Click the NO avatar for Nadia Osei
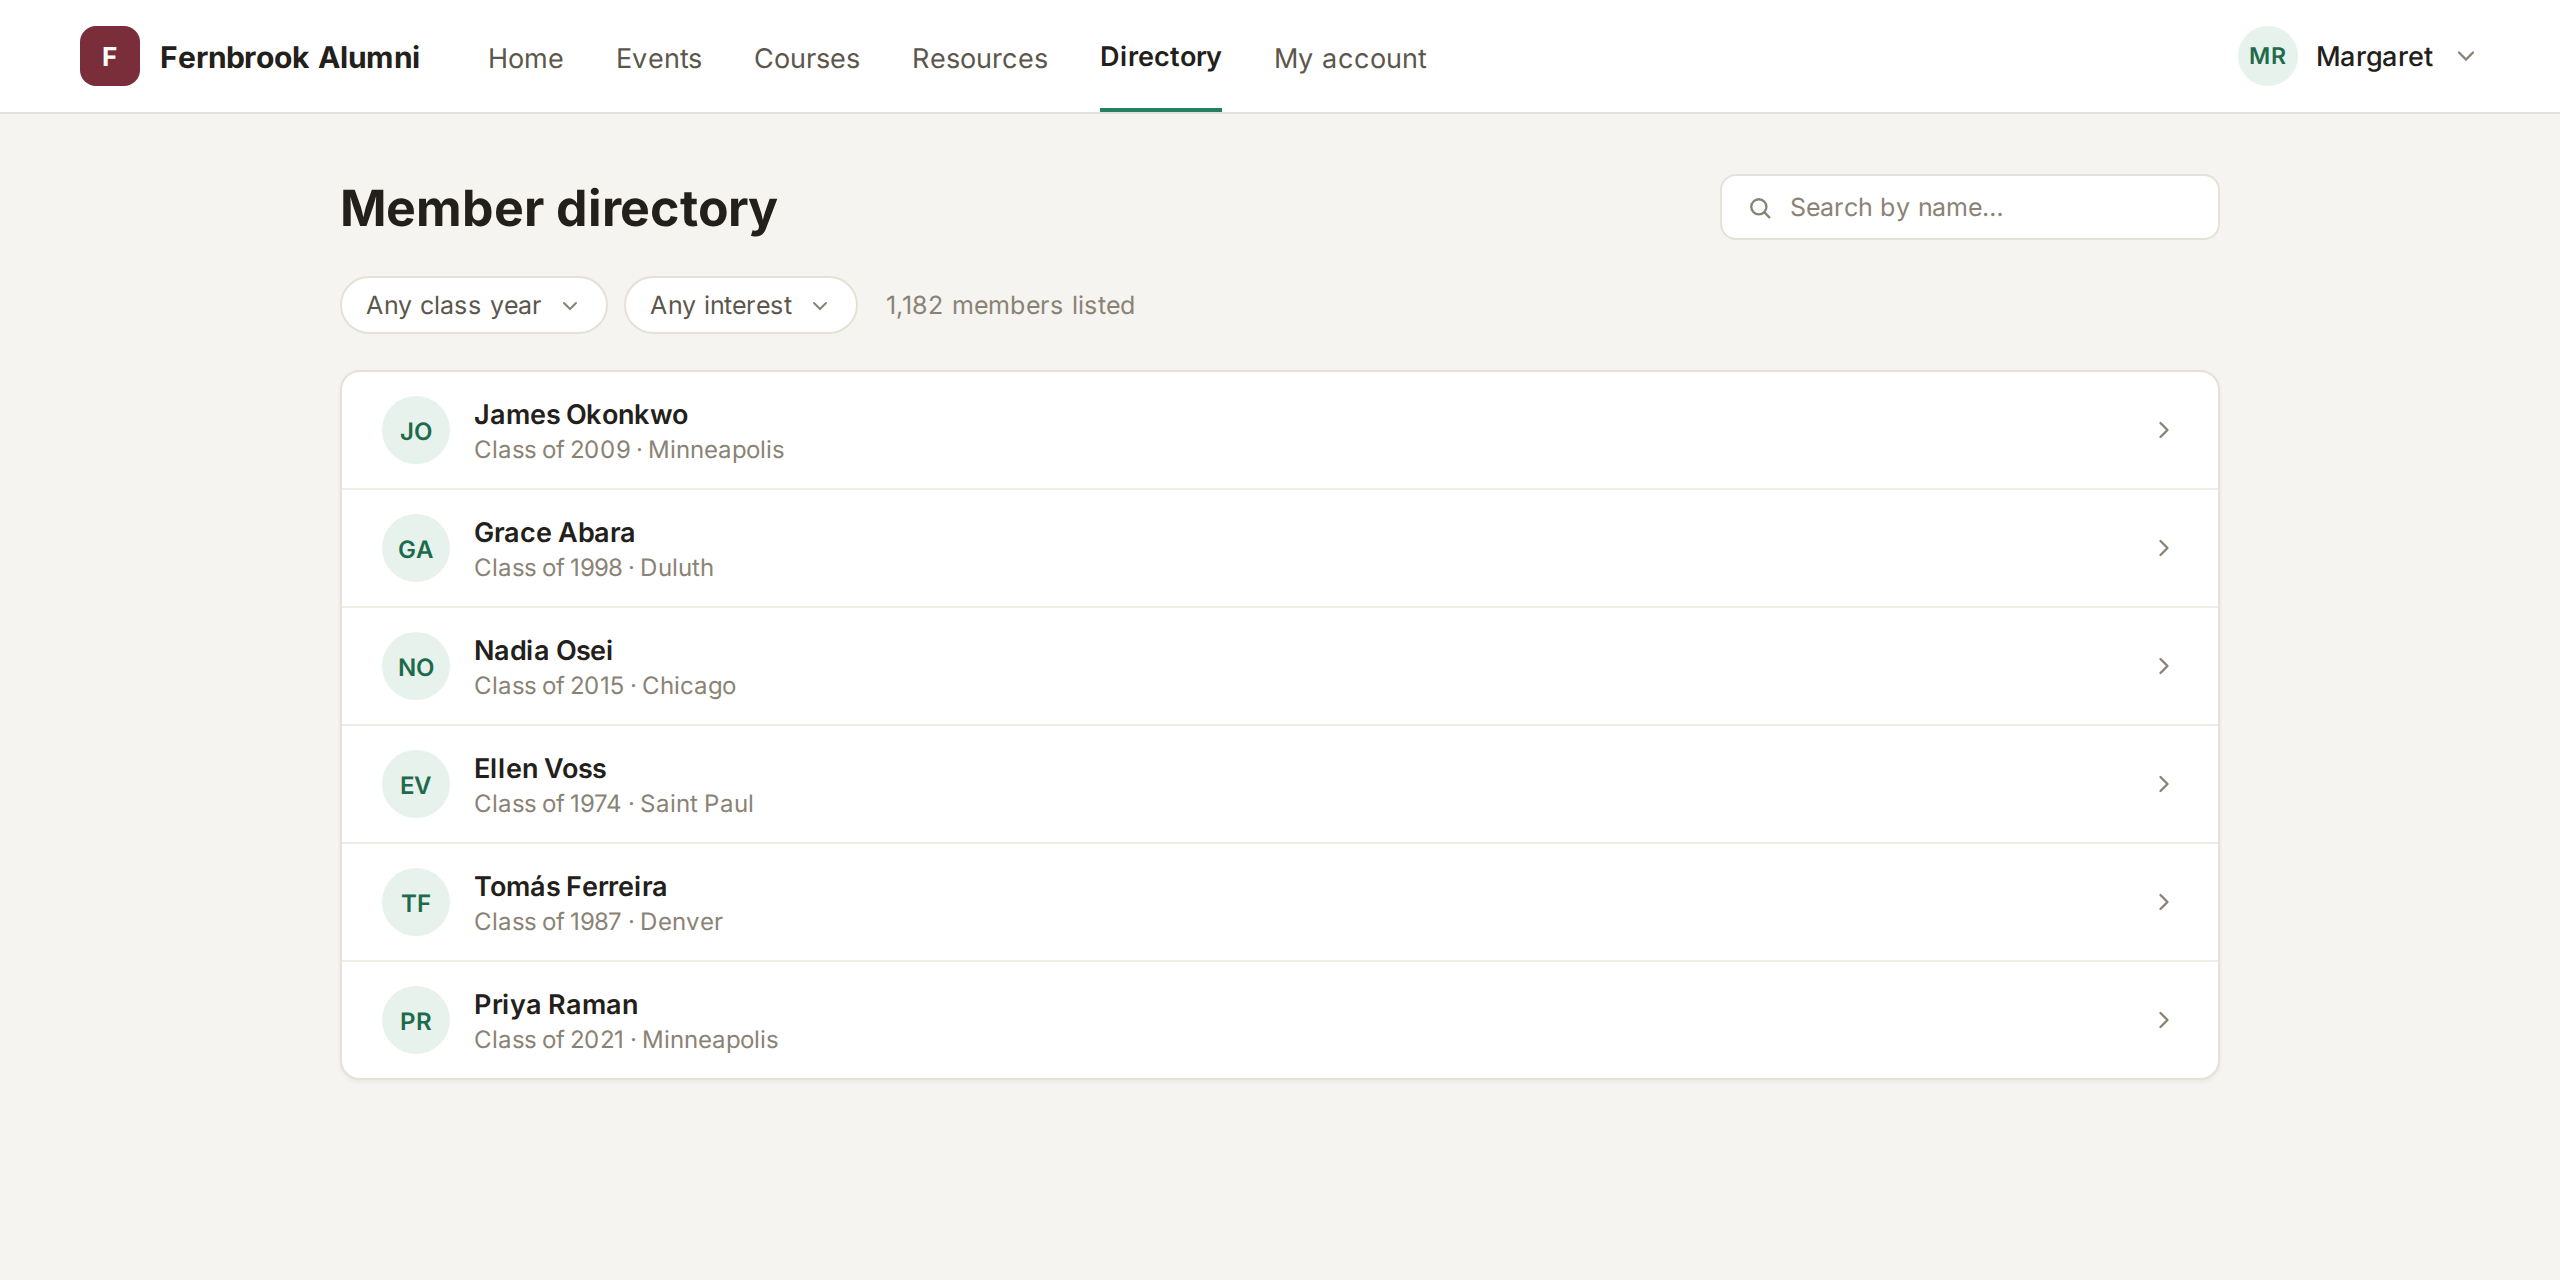Image resolution: width=2560 pixels, height=1280 pixels. pyautogui.click(x=416, y=666)
